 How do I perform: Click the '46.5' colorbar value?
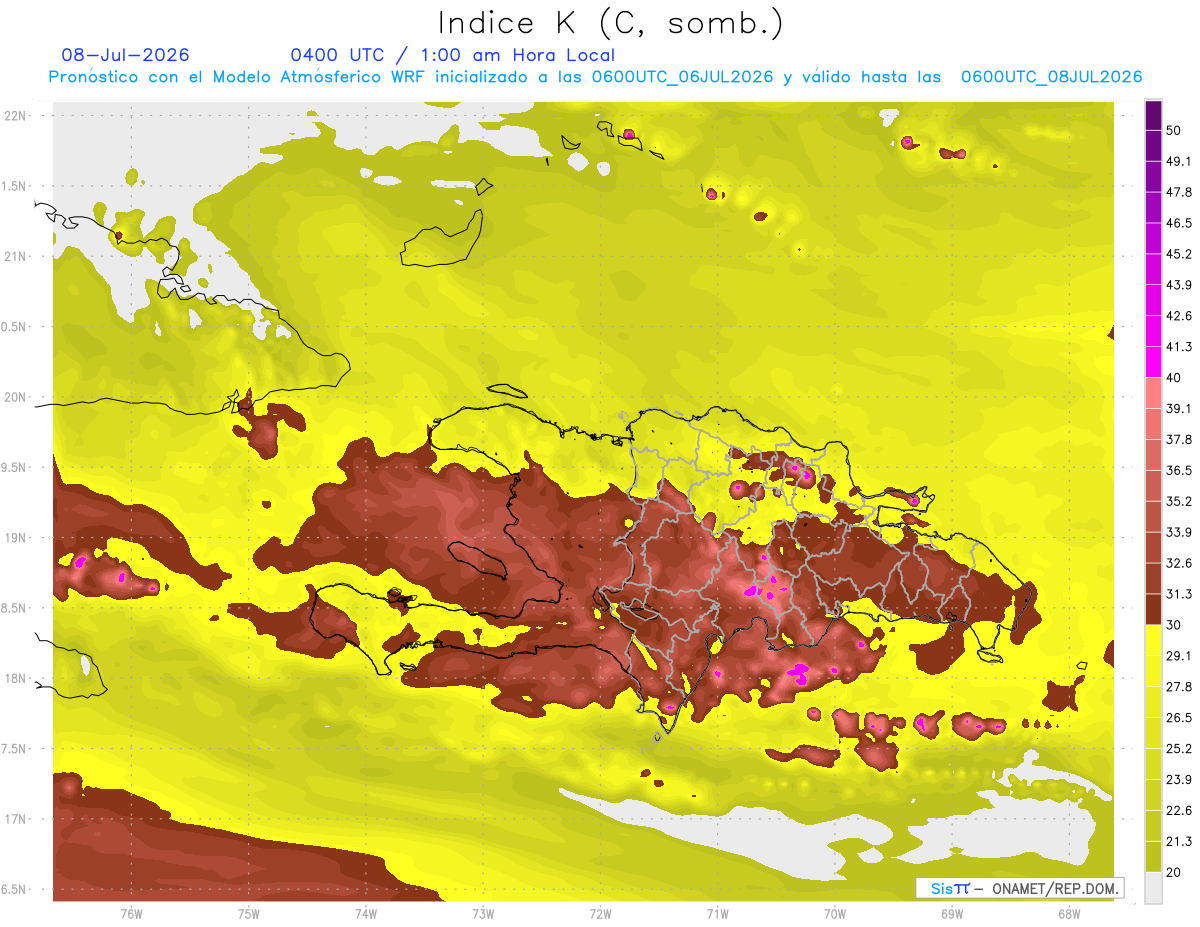(1179, 223)
